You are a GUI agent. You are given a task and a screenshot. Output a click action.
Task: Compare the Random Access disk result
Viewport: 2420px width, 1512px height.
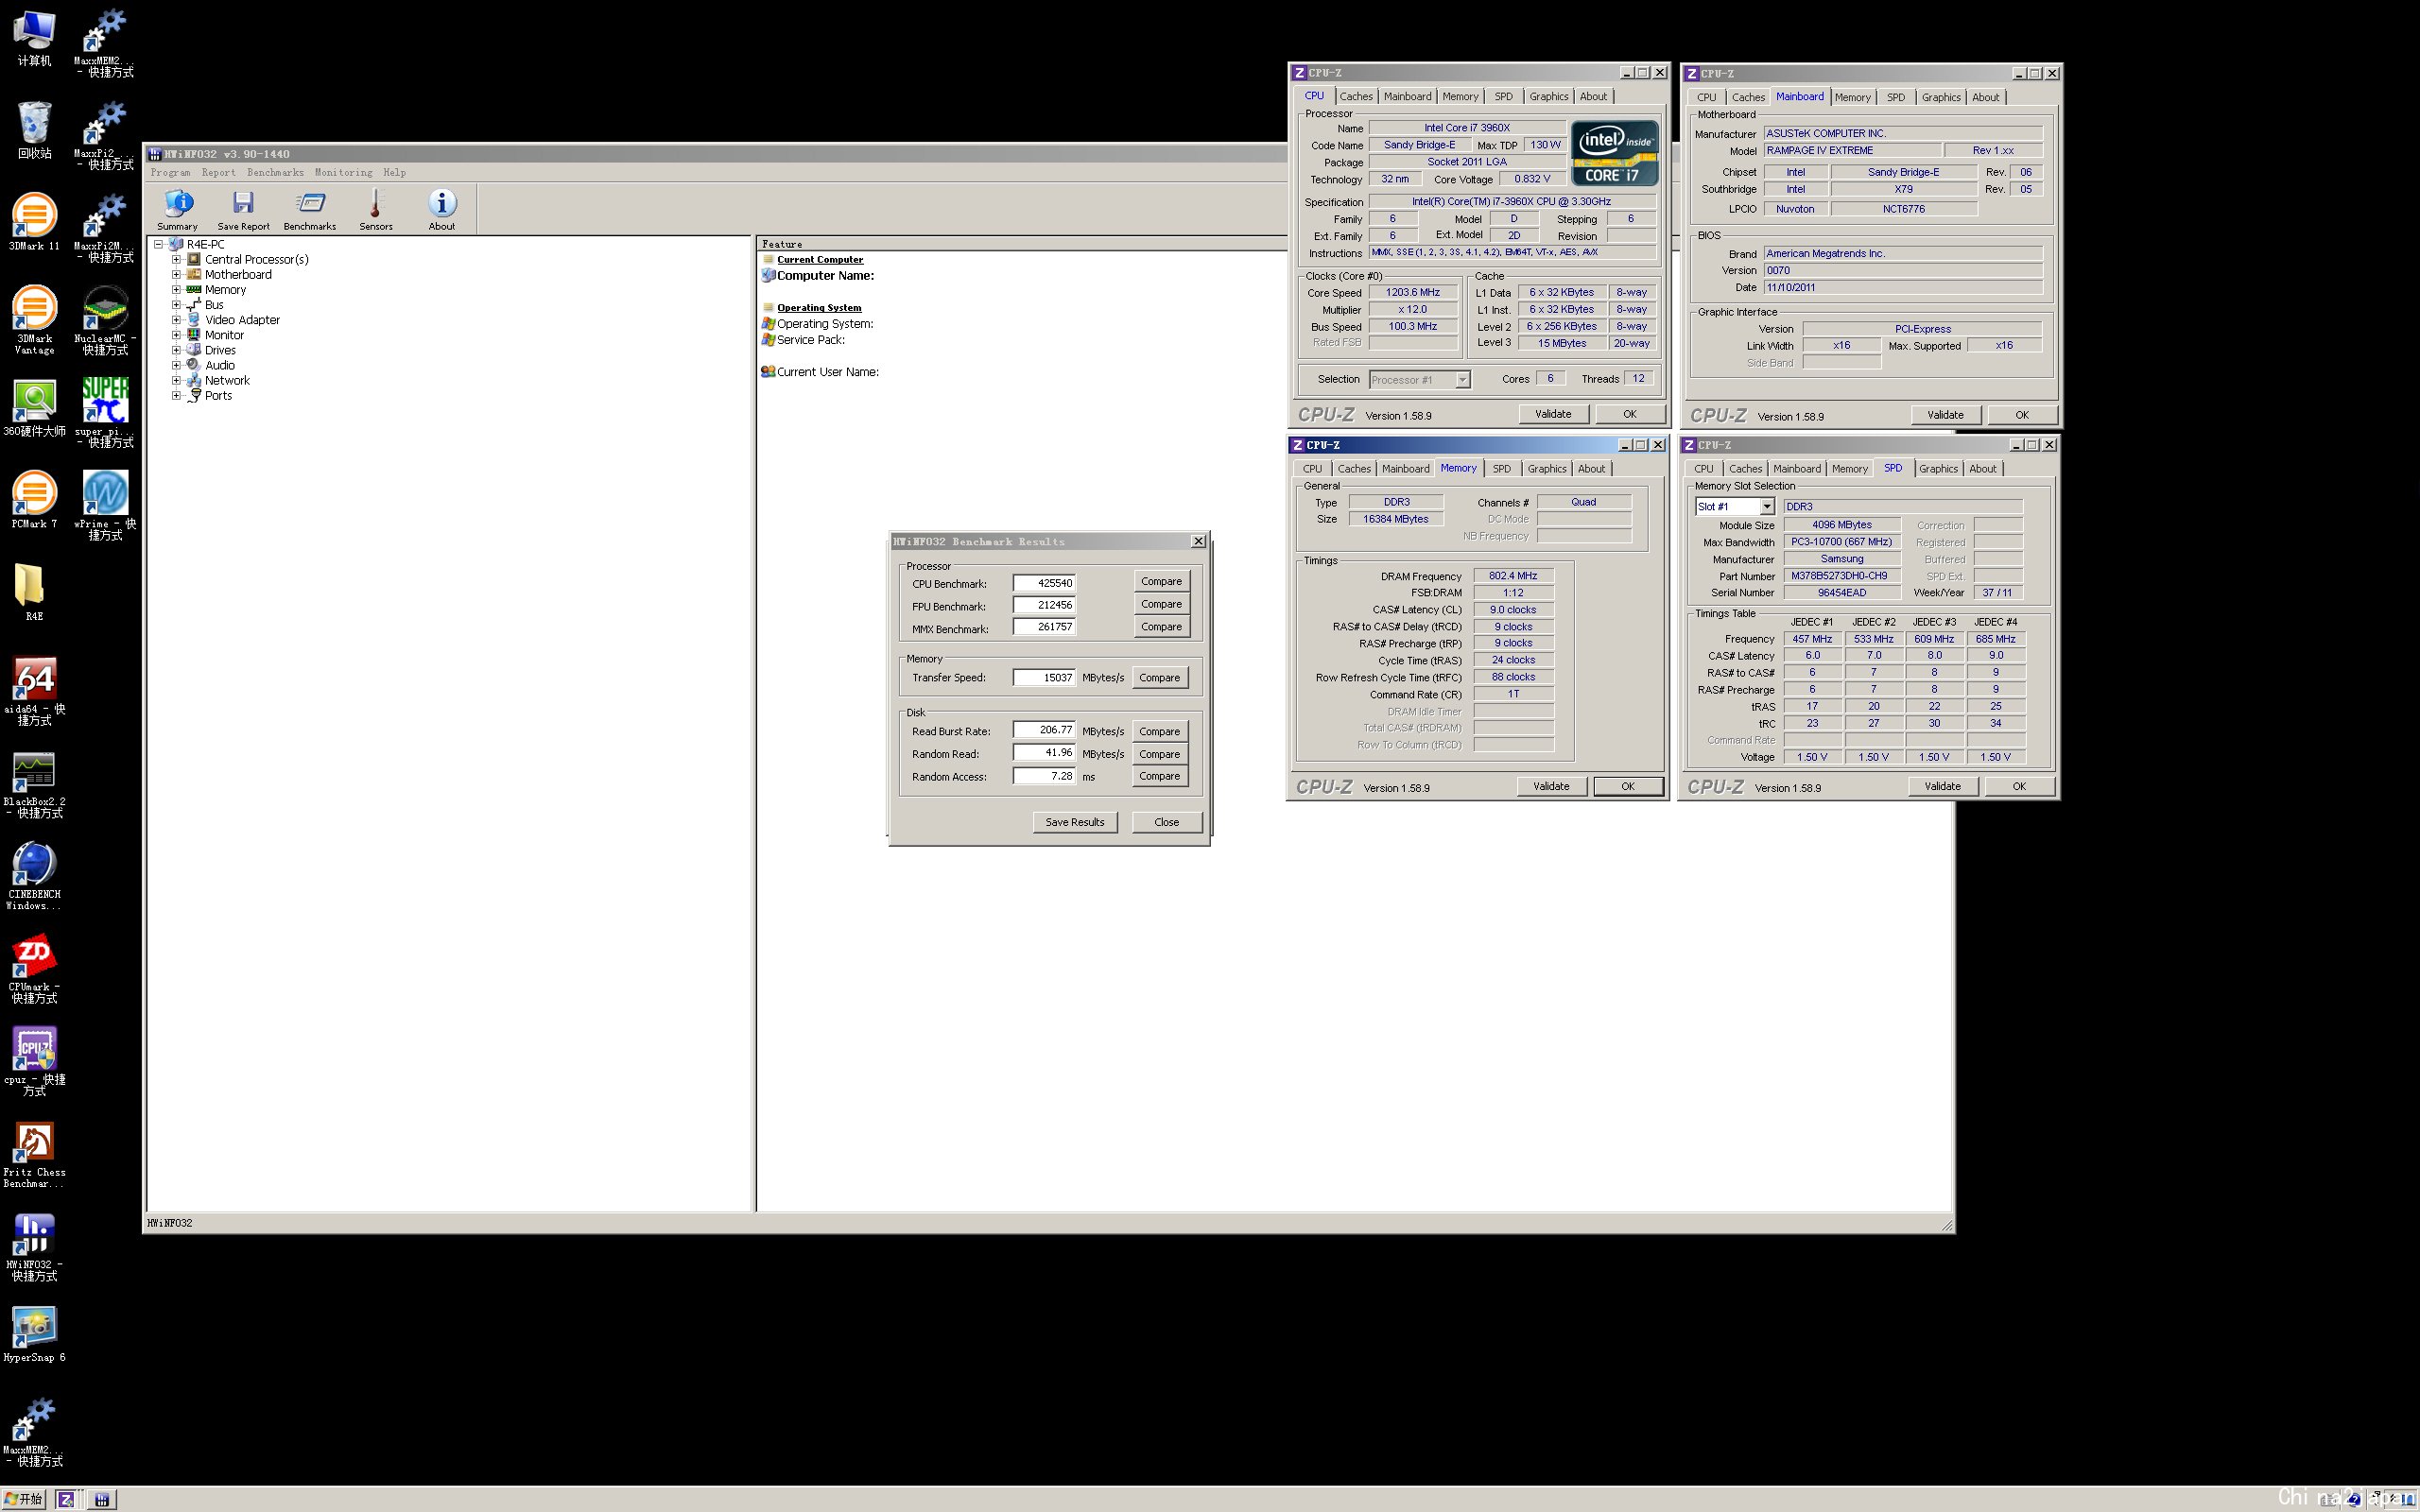tap(1160, 776)
